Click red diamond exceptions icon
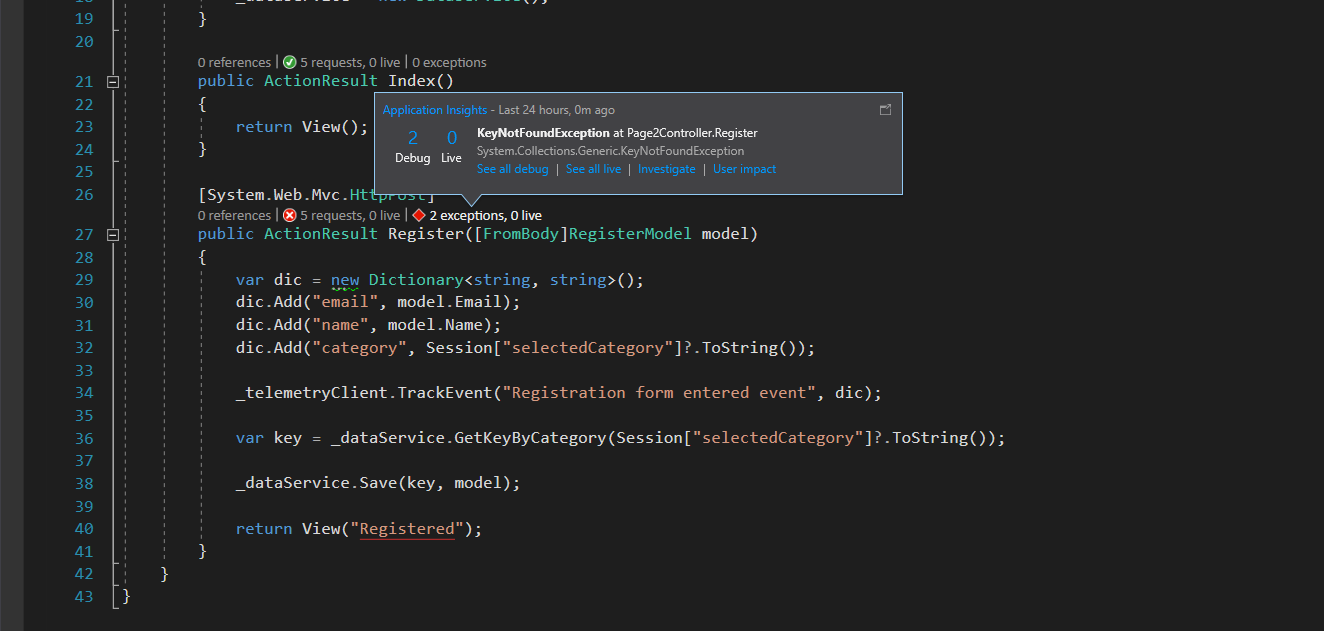The height and width of the screenshot is (631, 1324). point(419,215)
